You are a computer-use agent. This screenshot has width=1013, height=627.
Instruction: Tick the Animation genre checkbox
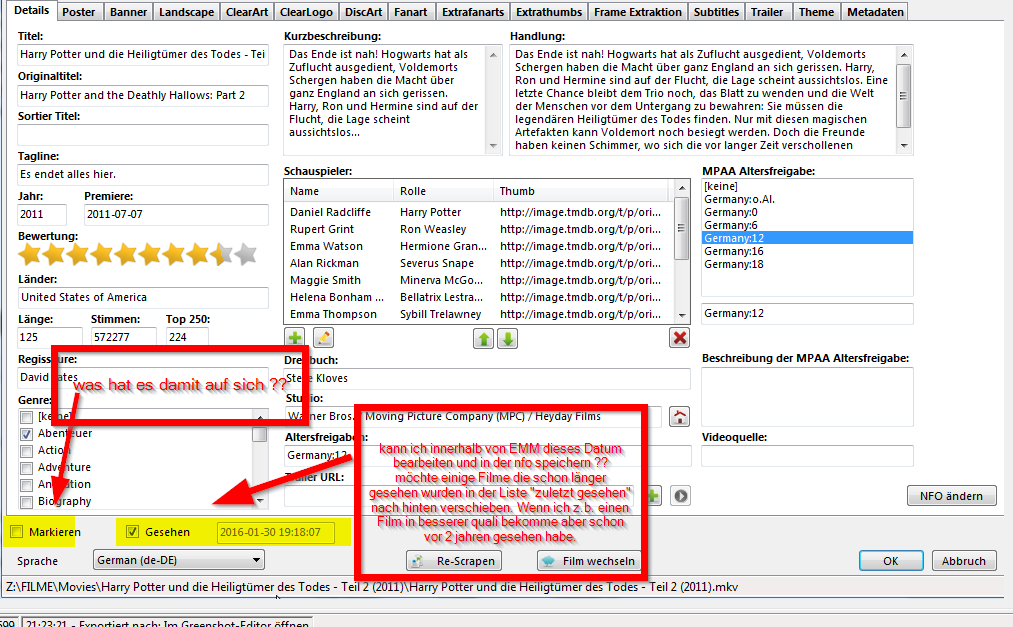(x=26, y=484)
